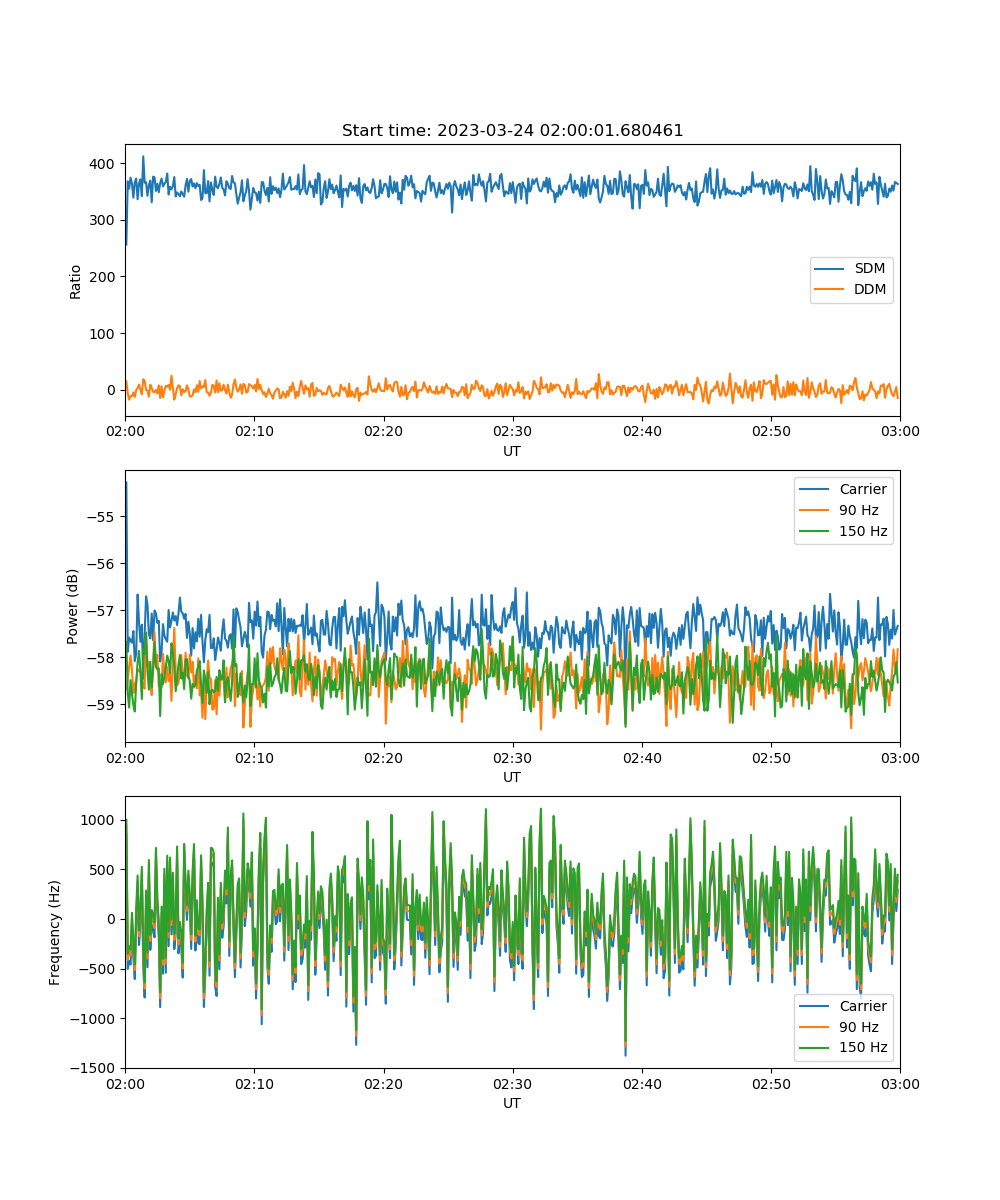1000x1200 pixels.
Task: Click the −55 tick on the Power axis
Action: pos(104,517)
